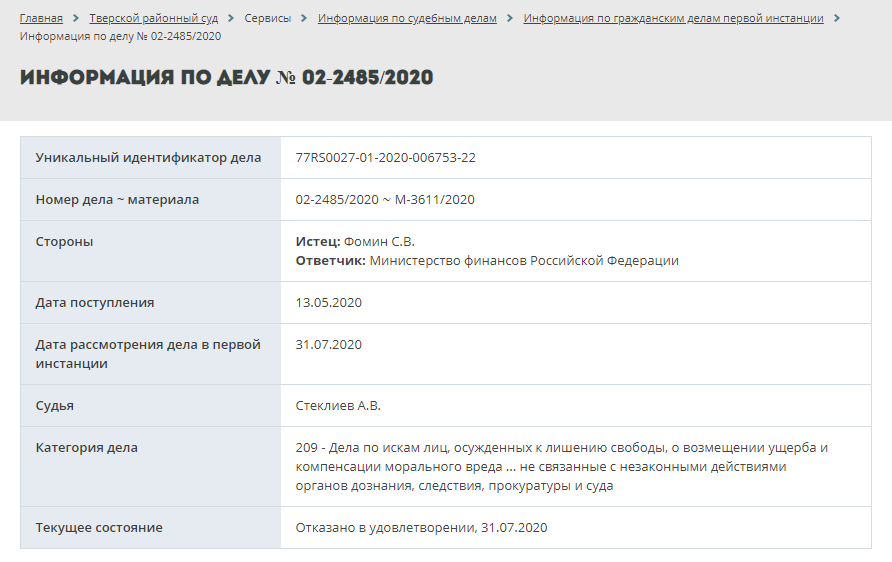This screenshot has height=562, width=892.
Task: Click the Текущее состояние row label
Action: 99,528
